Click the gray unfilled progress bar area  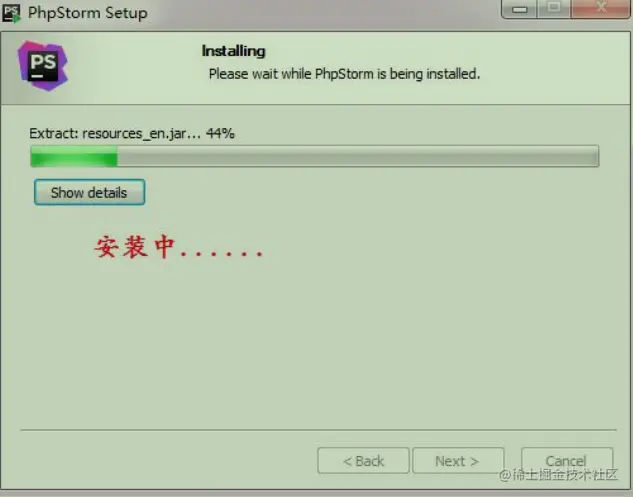358,156
